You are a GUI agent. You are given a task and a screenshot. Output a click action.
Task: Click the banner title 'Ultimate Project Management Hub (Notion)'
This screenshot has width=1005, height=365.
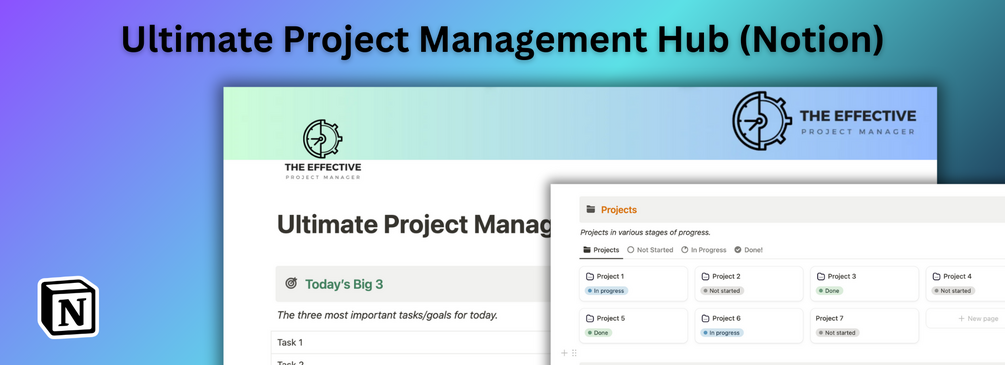(x=502, y=40)
